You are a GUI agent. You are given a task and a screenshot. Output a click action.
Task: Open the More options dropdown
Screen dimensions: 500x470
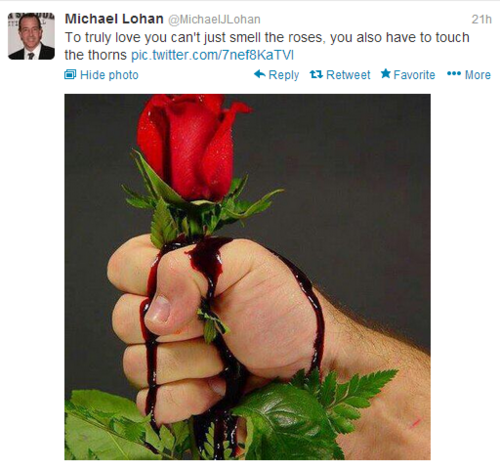[469, 74]
